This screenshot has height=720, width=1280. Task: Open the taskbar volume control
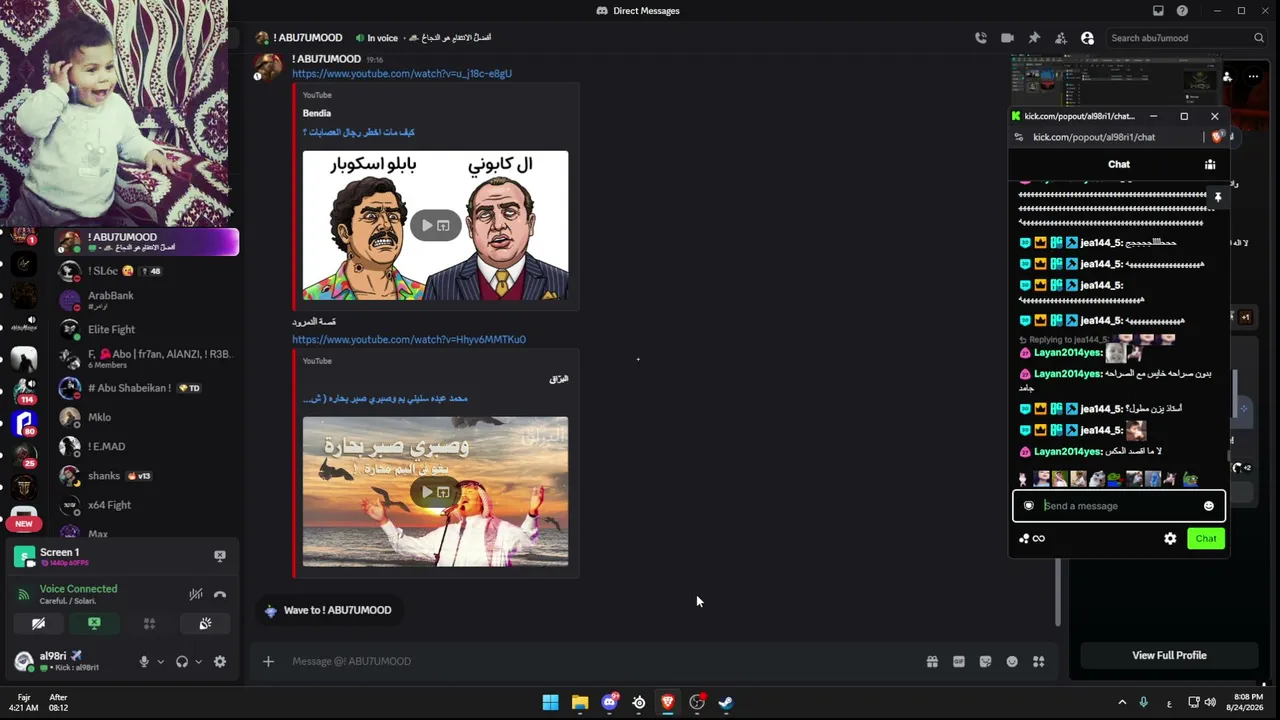pyautogui.click(x=1210, y=702)
